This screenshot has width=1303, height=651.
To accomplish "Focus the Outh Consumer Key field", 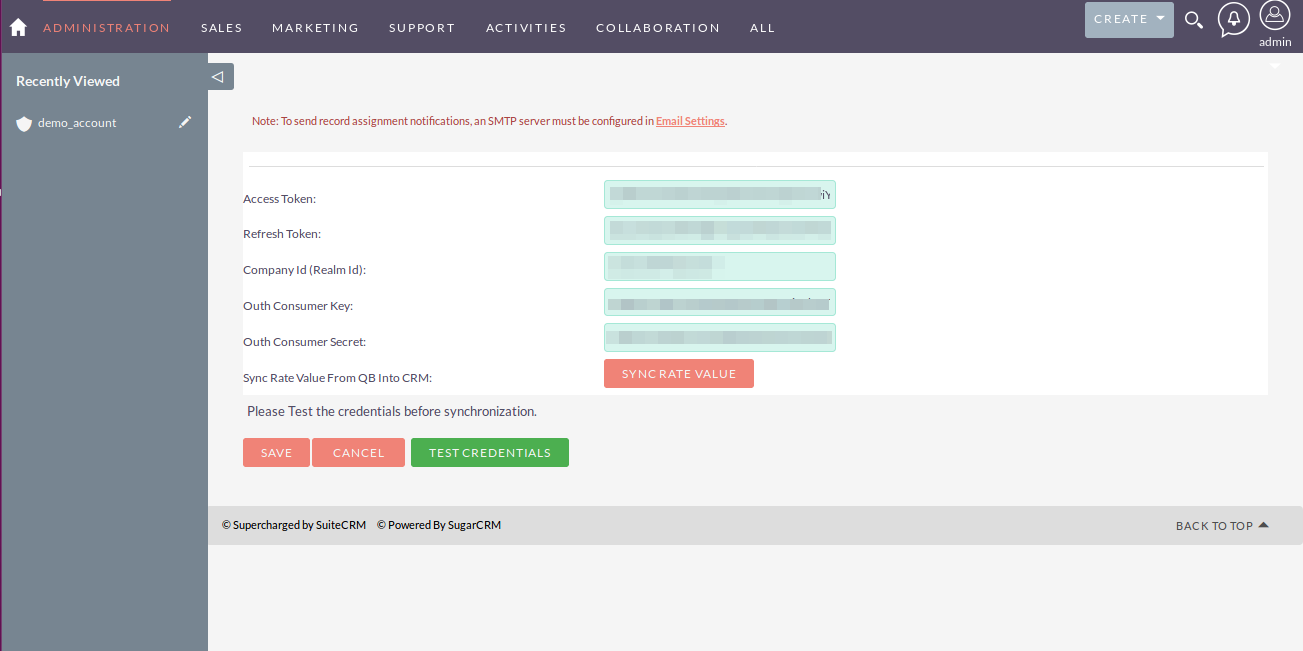I will click(720, 302).
